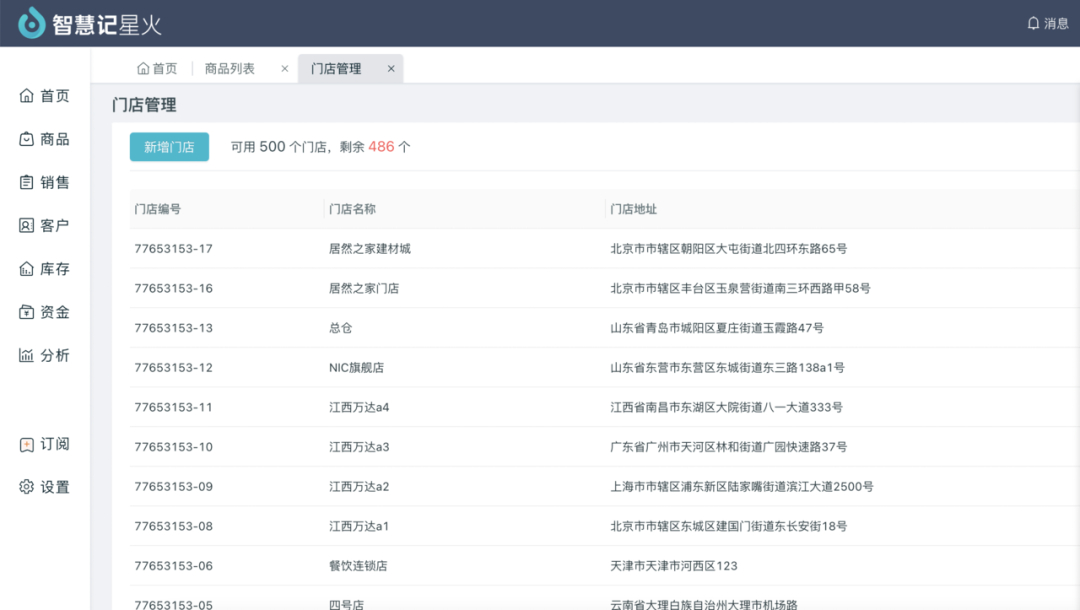Open the 订阅 subscription sidebar icon
Image resolution: width=1080 pixels, height=610 pixels.
pyautogui.click(x=27, y=444)
